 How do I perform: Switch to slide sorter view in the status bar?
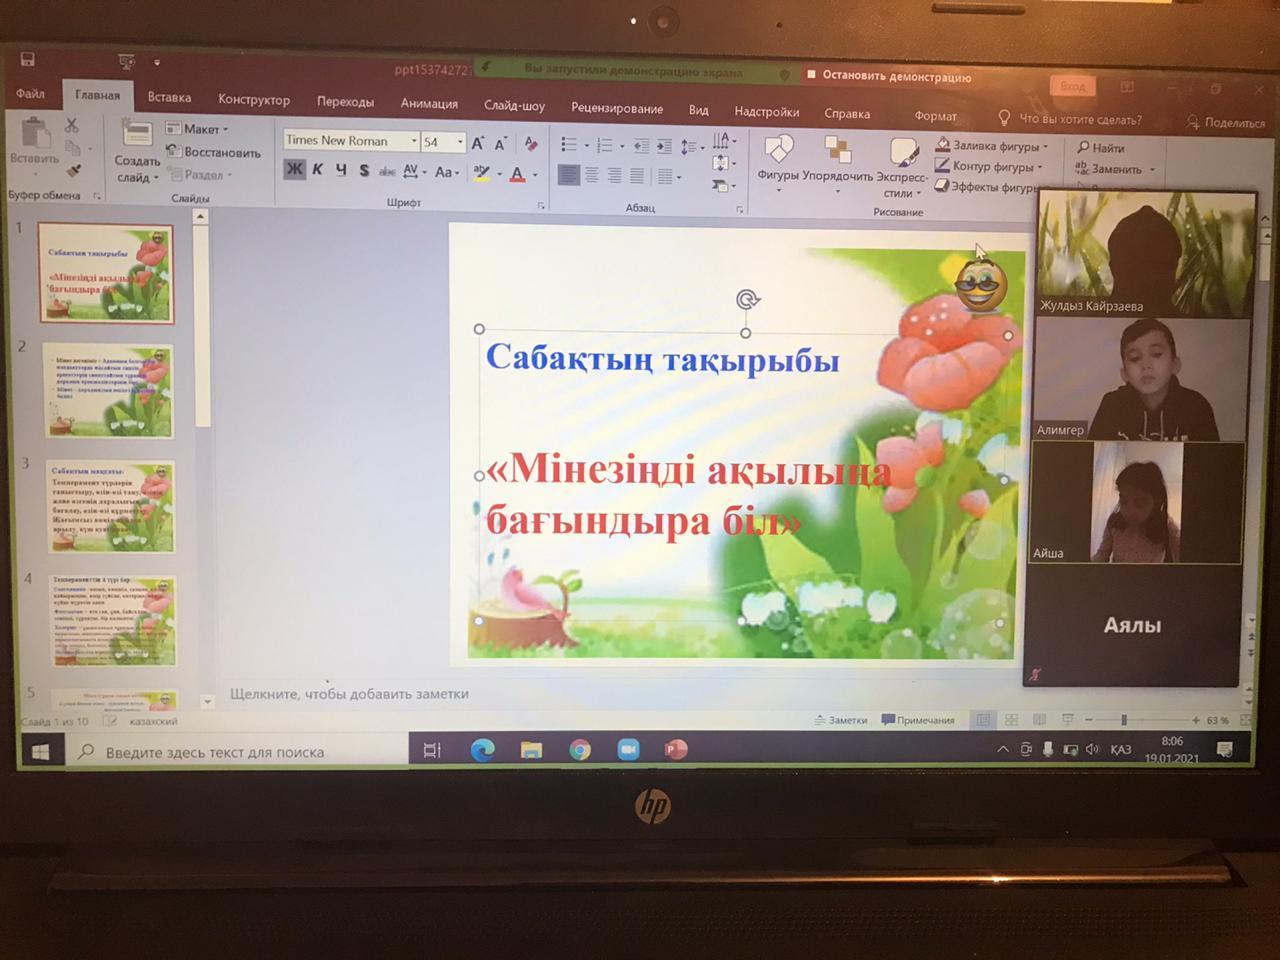point(1011,720)
